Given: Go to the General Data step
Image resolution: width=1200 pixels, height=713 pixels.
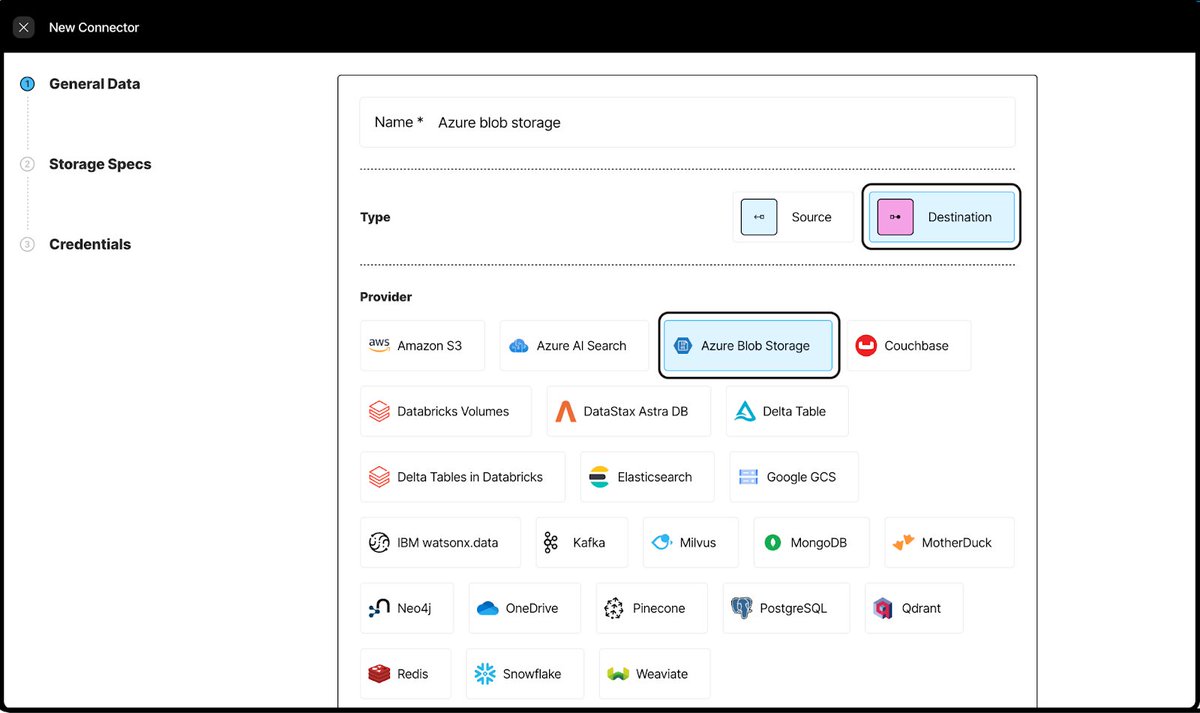Looking at the screenshot, I should point(95,84).
